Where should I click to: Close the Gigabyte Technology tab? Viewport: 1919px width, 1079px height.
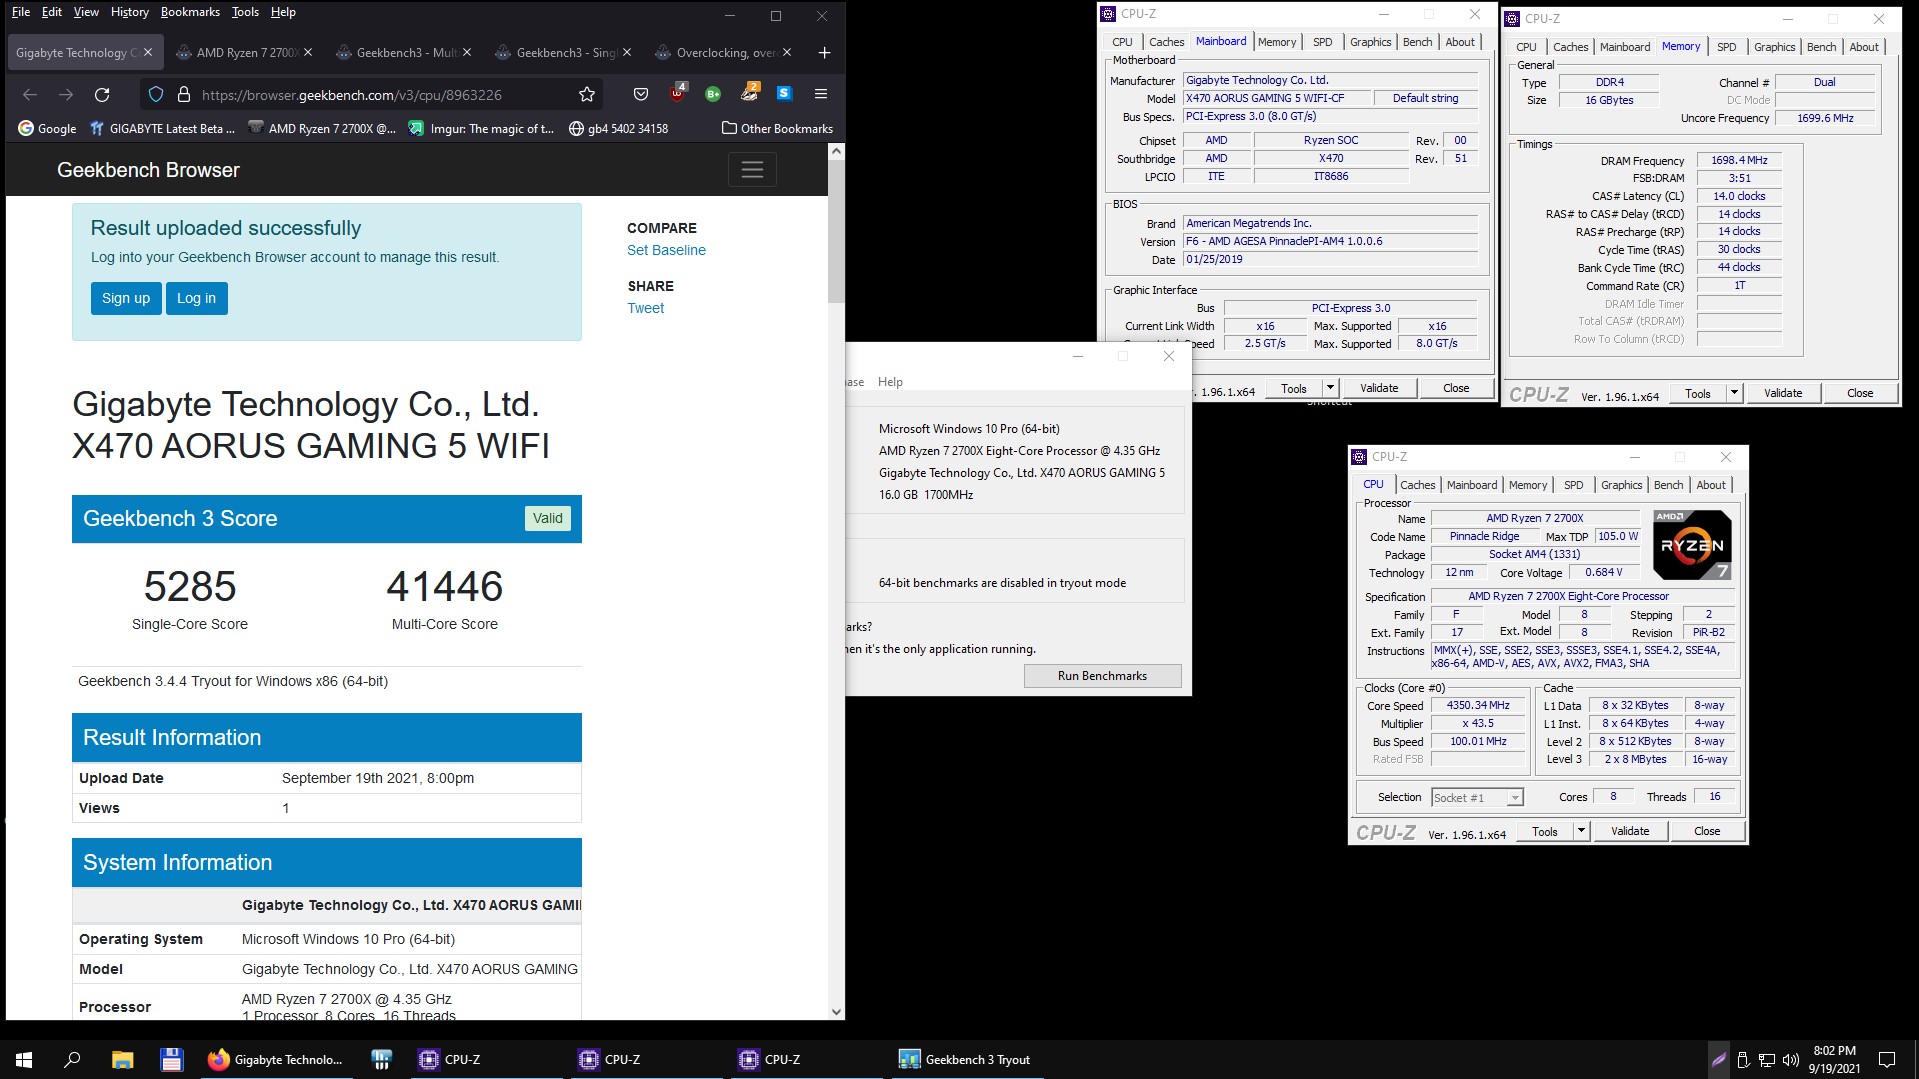(x=148, y=52)
